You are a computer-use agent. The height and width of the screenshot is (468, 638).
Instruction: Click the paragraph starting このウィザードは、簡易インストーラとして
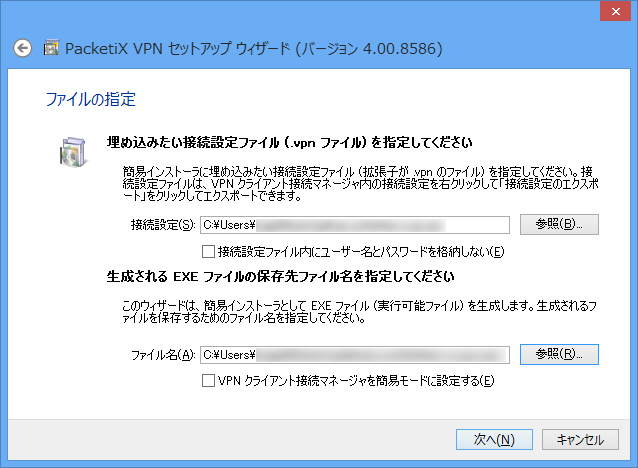pyautogui.click(x=360, y=312)
